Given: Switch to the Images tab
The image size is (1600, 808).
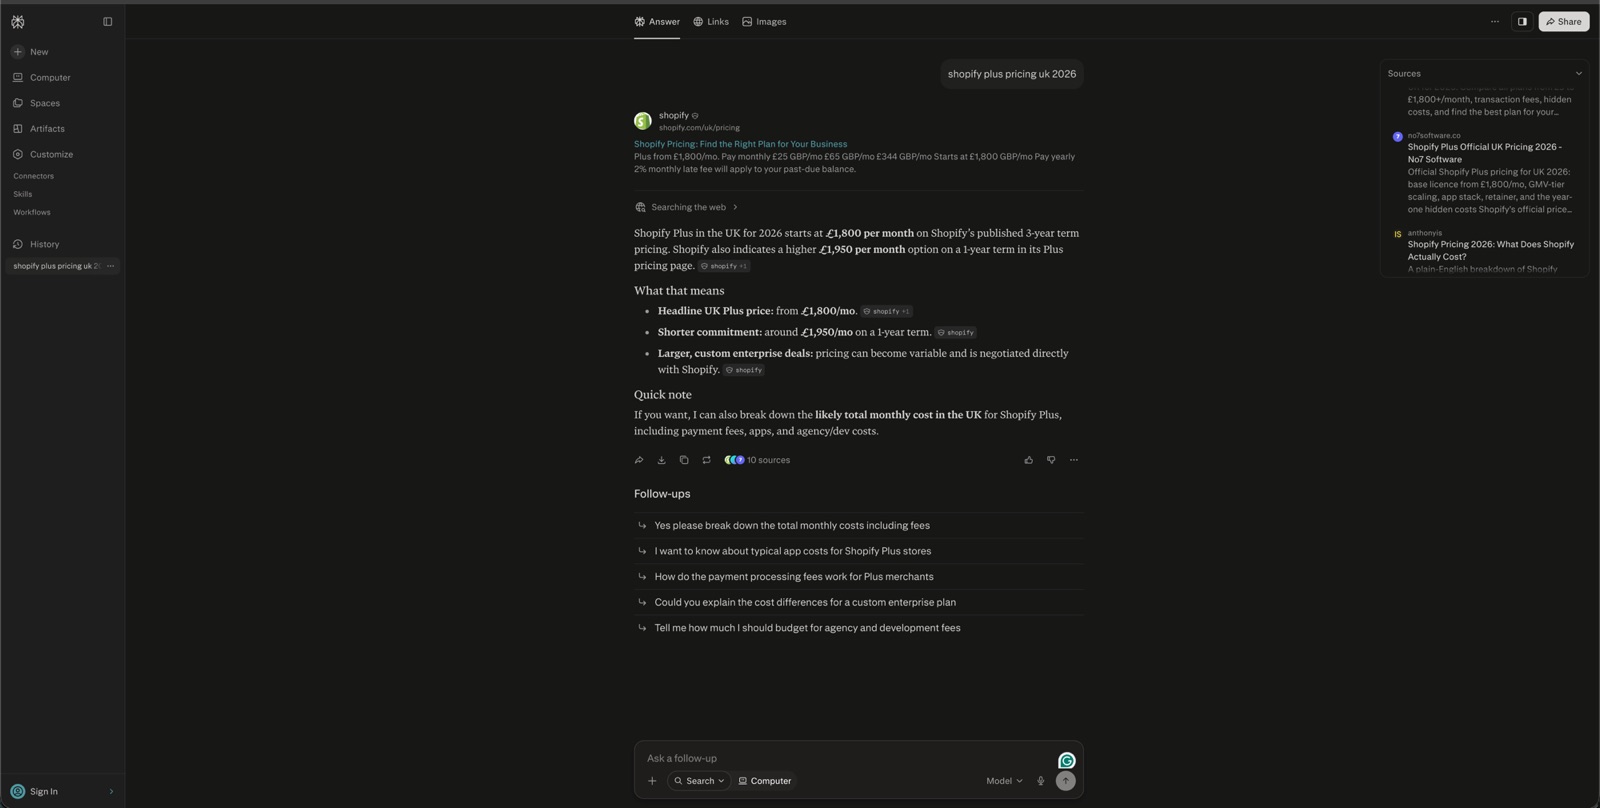Looking at the screenshot, I should pyautogui.click(x=764, y=21).
